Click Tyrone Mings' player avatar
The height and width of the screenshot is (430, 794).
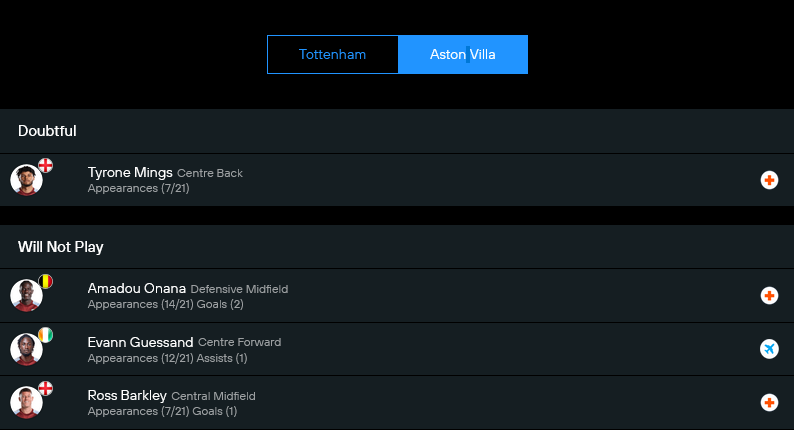coord(26,181)
